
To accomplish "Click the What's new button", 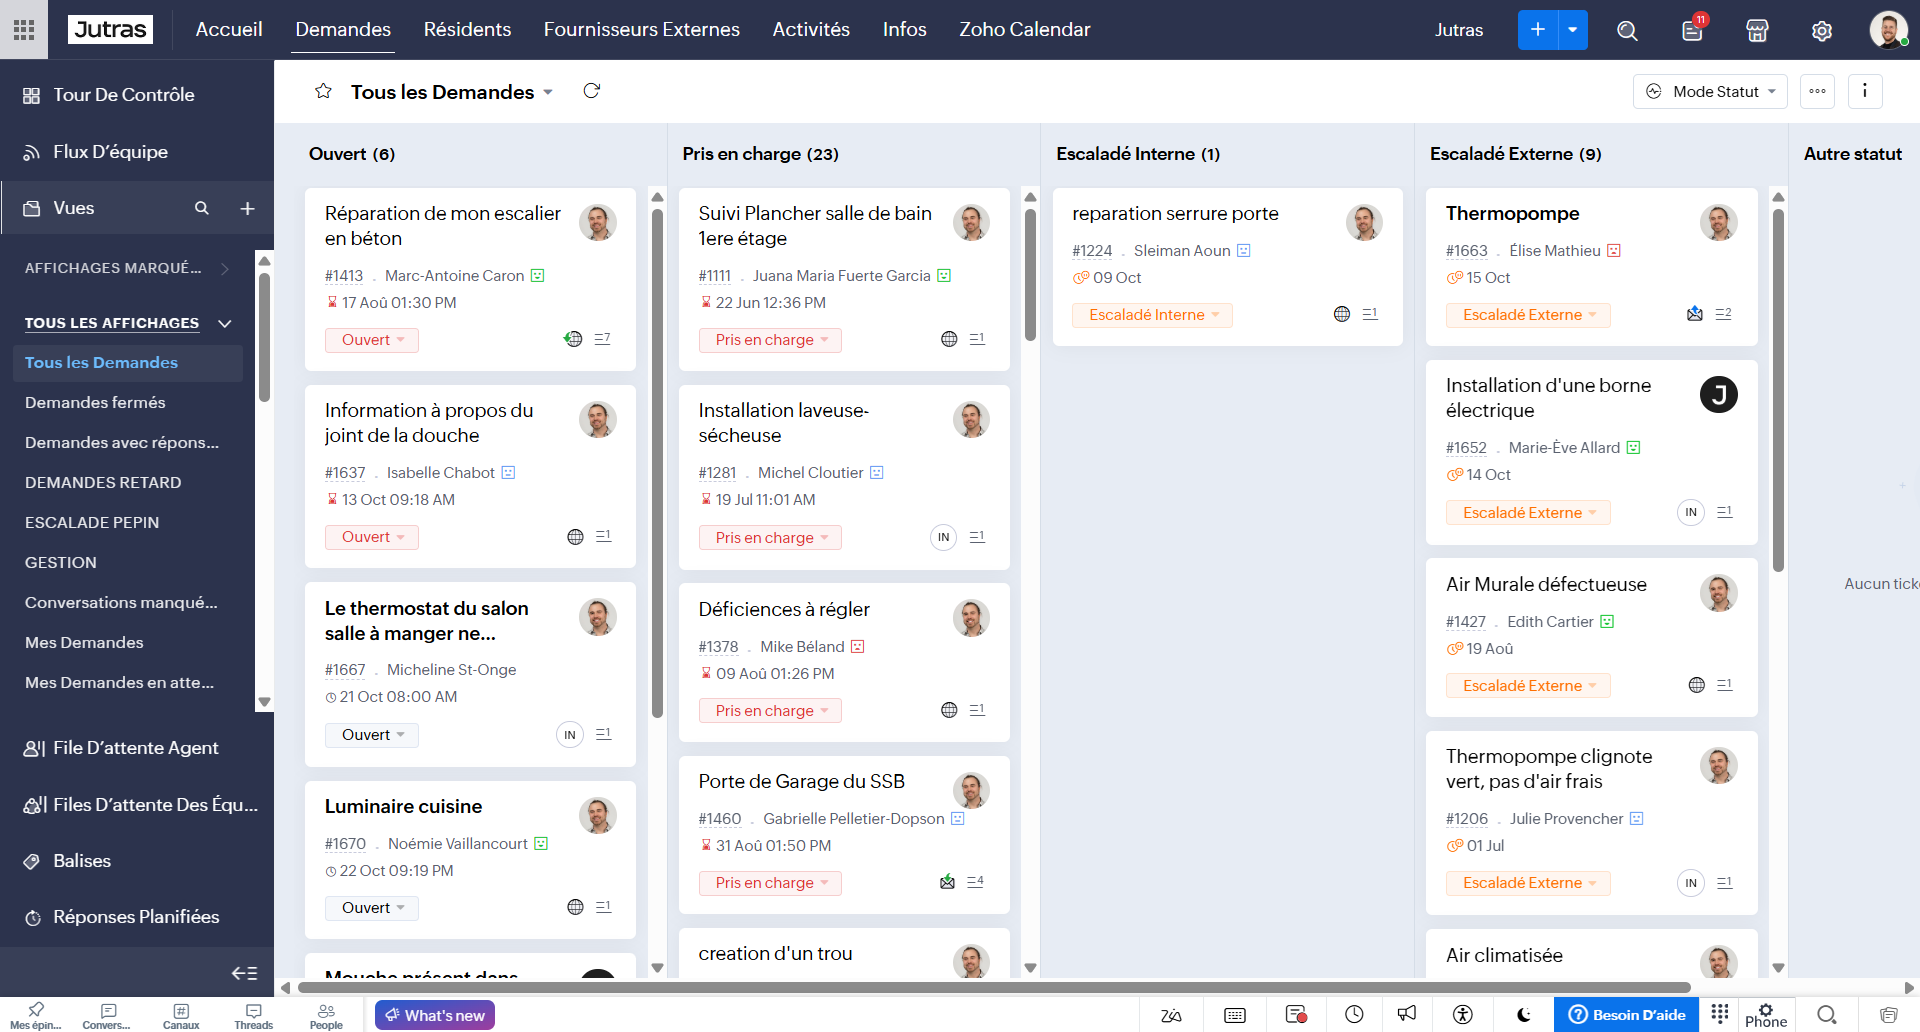I will 435,1015.
